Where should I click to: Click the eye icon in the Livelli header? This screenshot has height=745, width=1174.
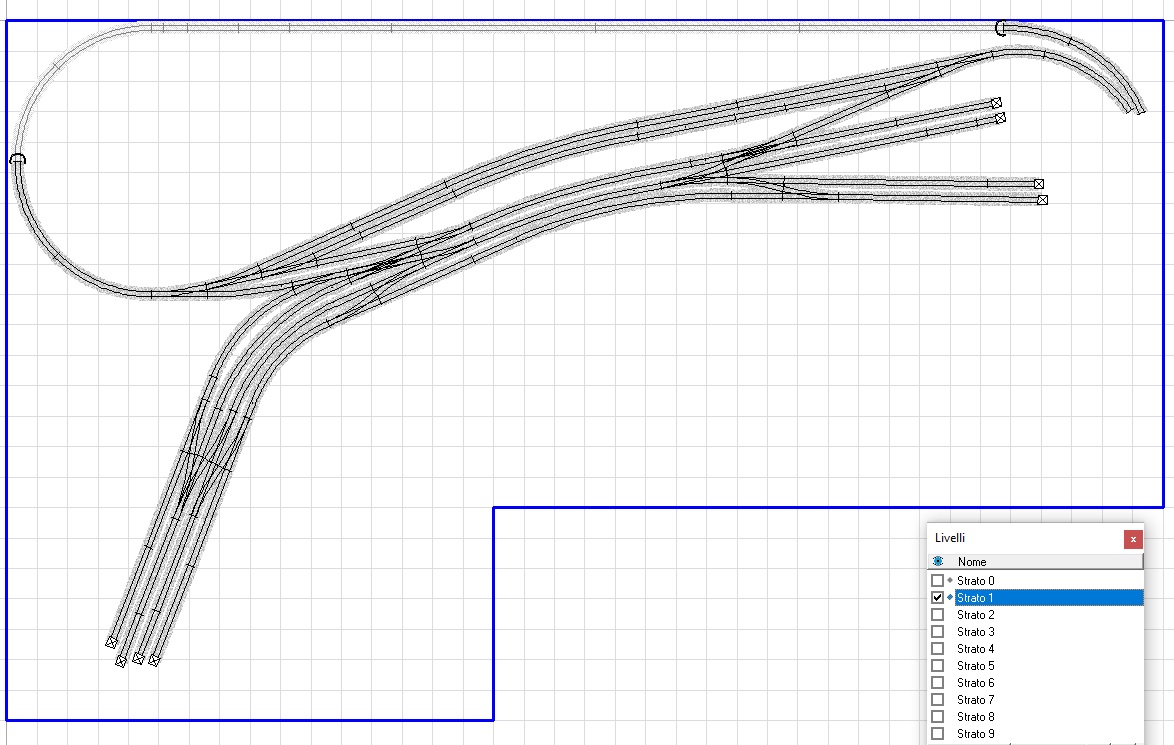938,562
